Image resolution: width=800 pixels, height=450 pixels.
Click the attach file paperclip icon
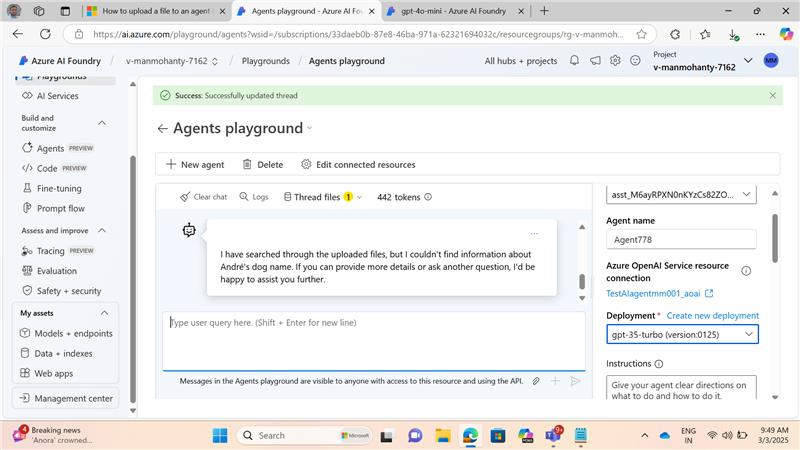coord(536,381)
